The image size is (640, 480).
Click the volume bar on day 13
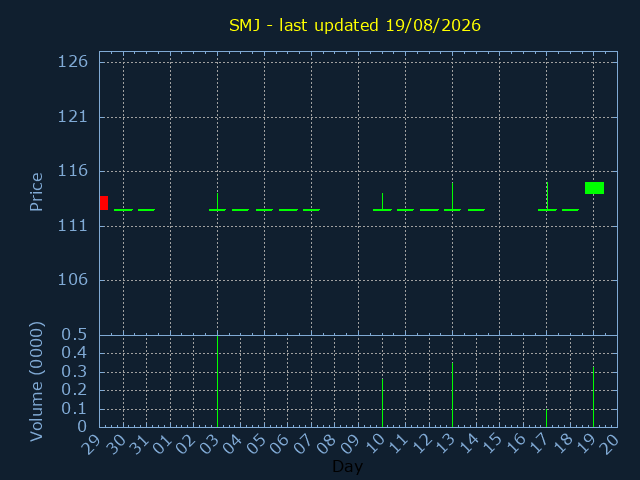pos(452,395)
